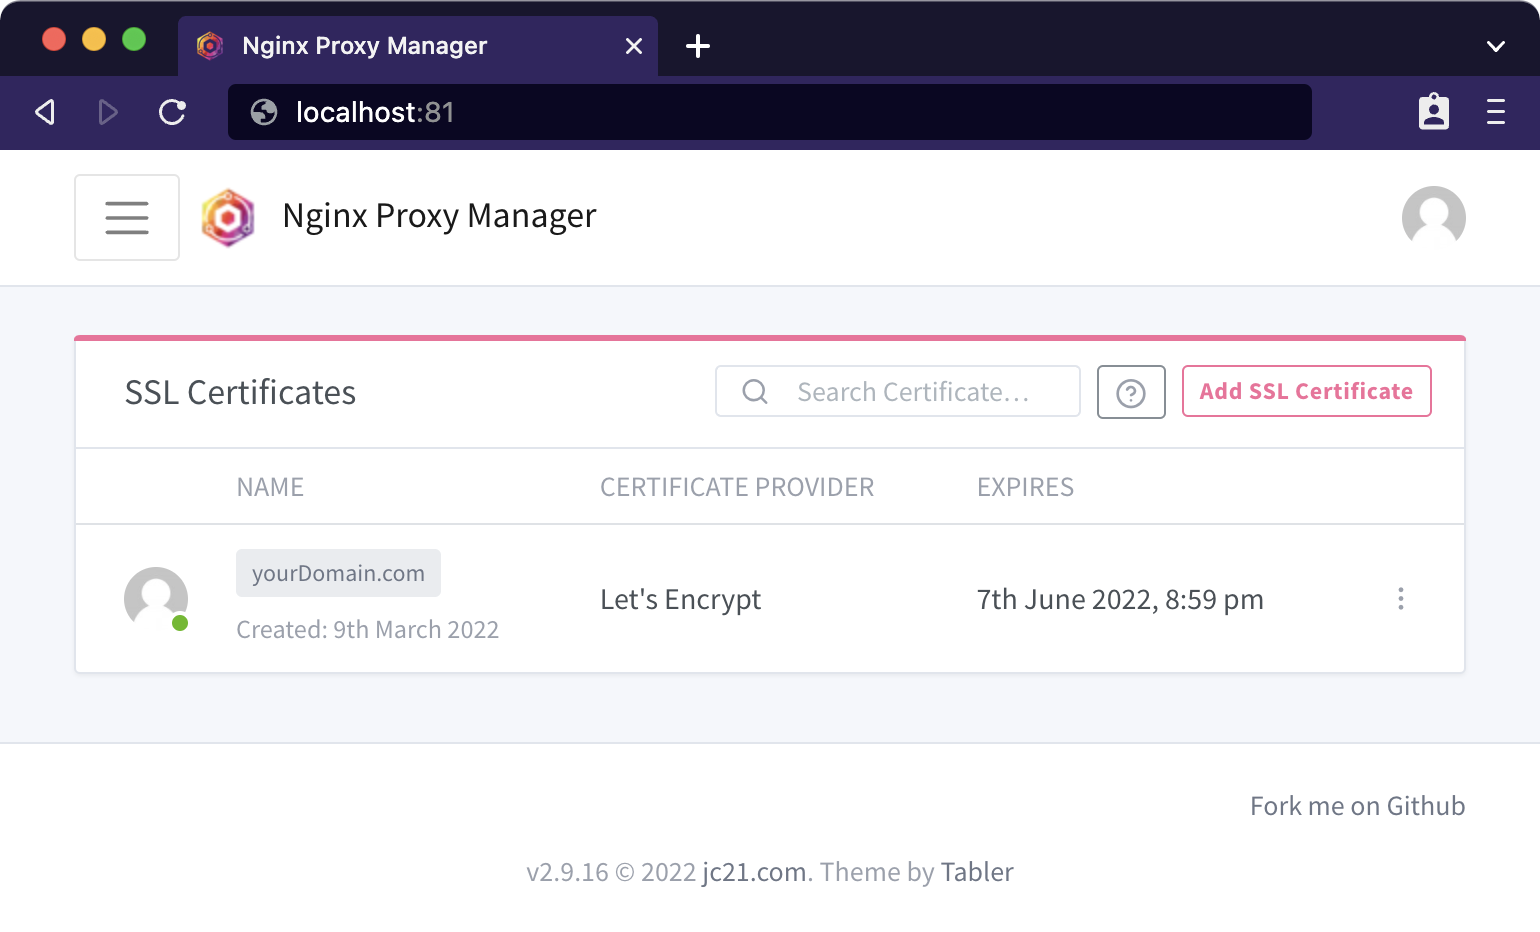Focus the Search Certificate input field
The width and height of the screenshot is (1540, 932).
898,391
